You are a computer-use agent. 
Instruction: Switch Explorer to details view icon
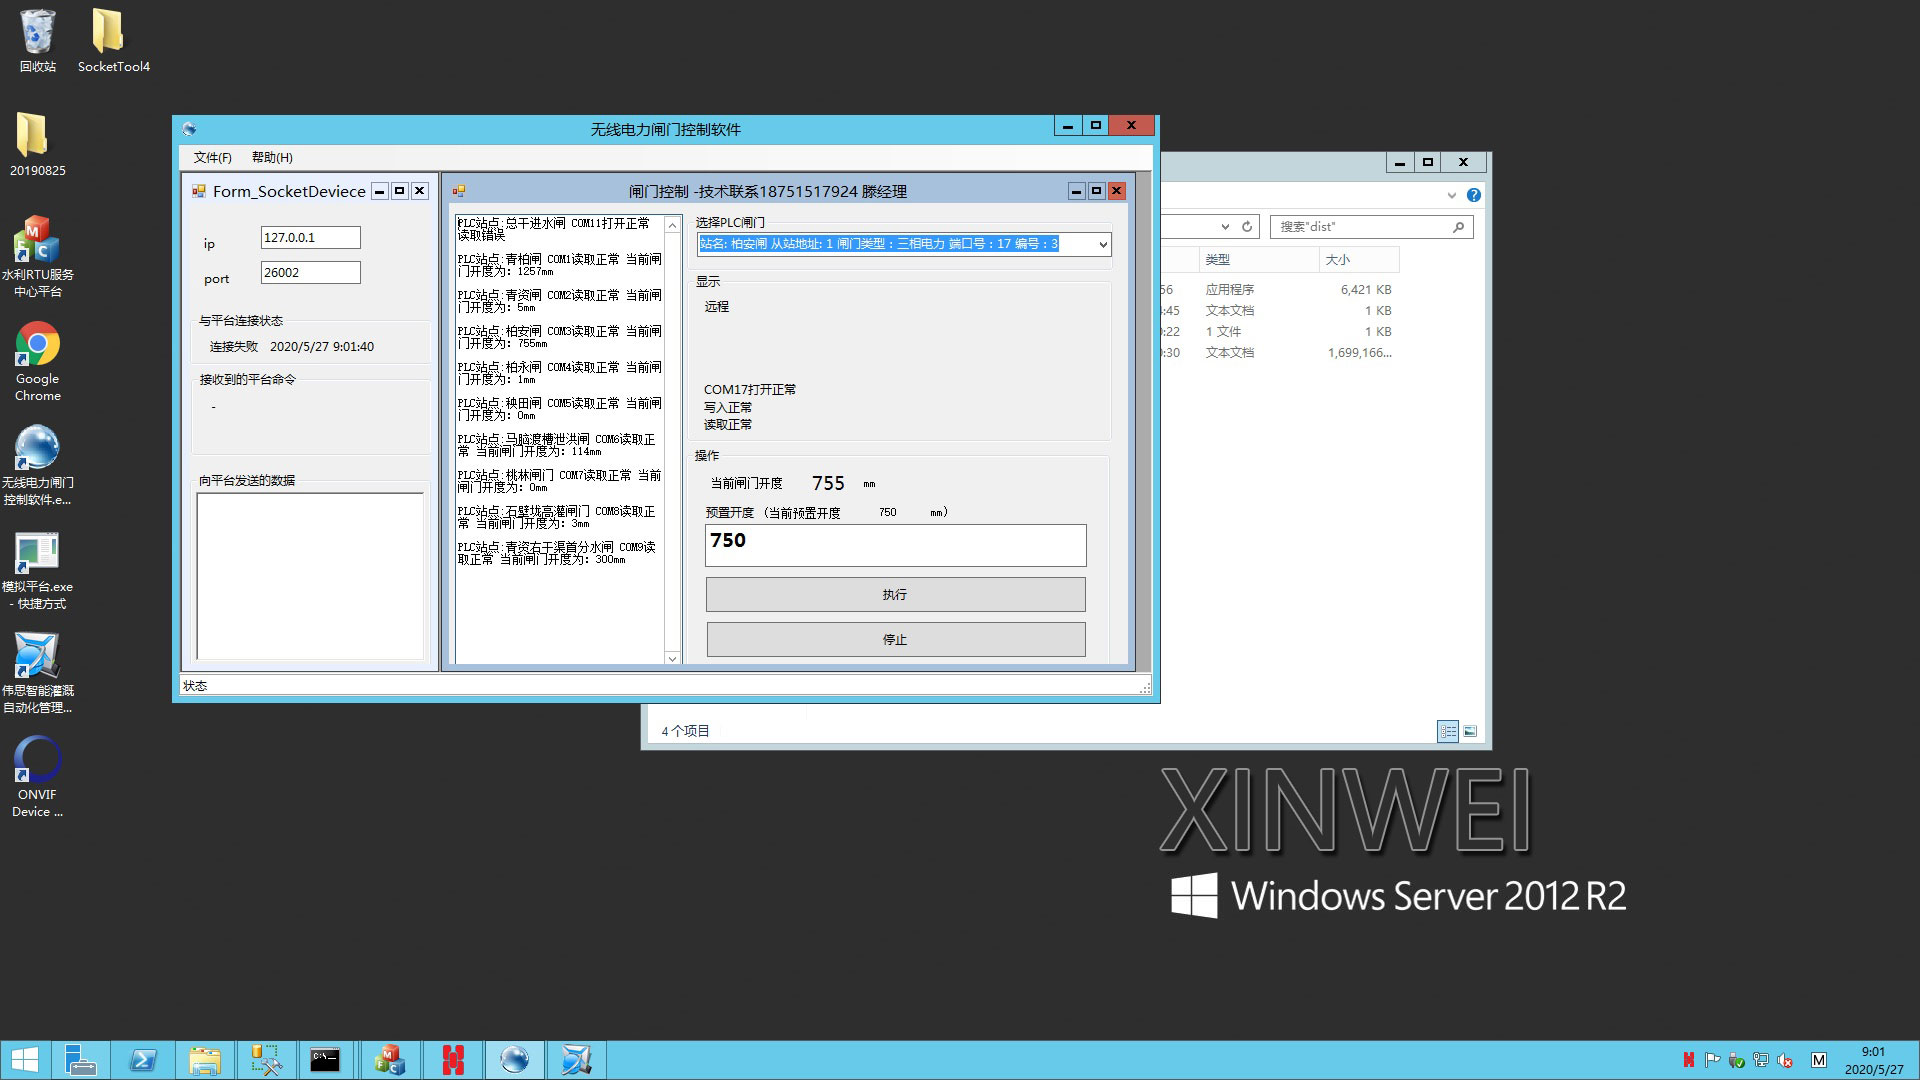pos(1448,732)
